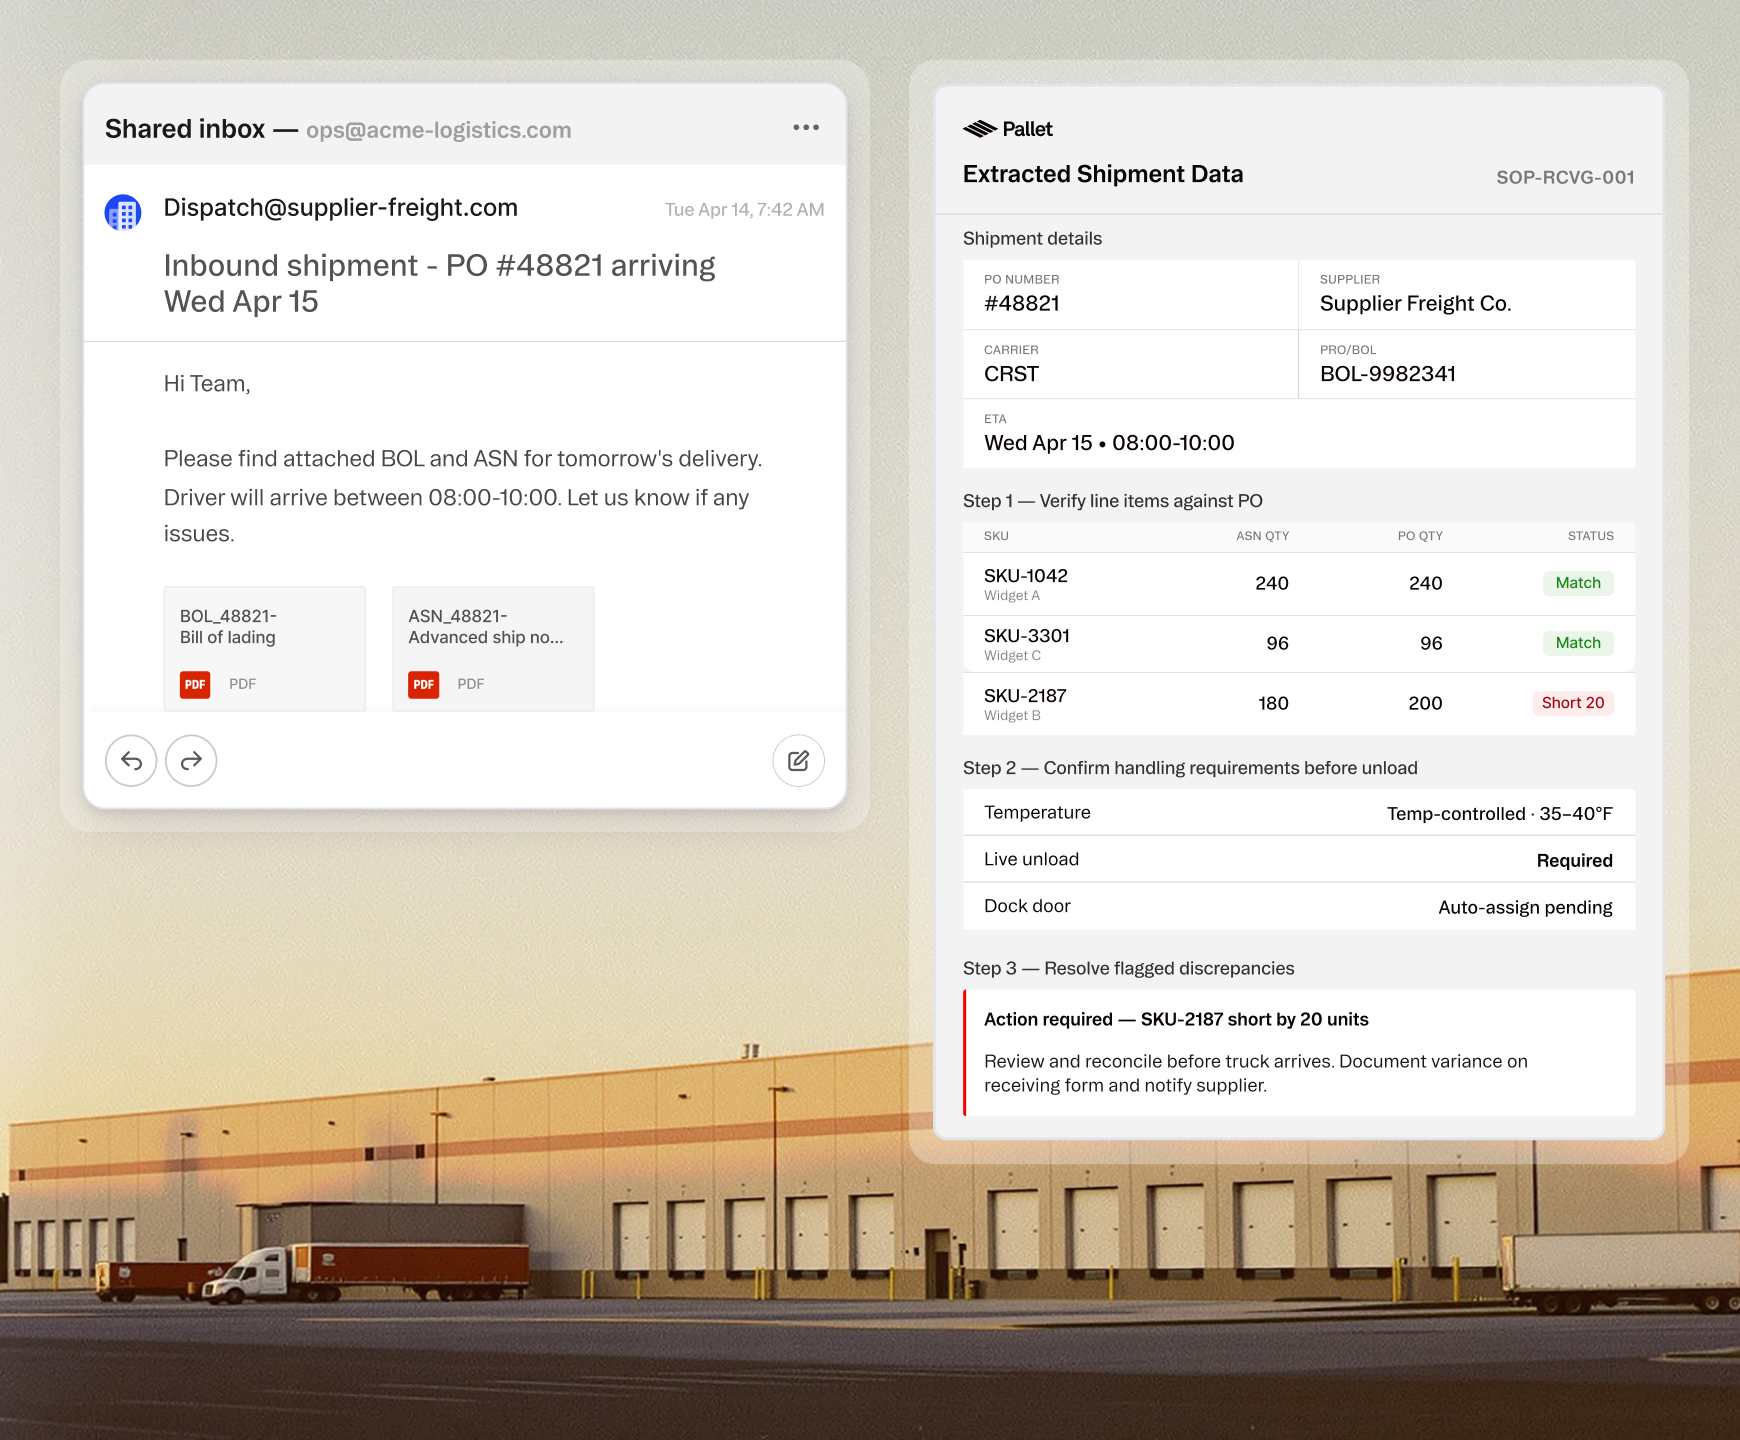The height and width of the screenshot is (1440, 1740).
Task: Click PO quantity 96 for SKU-3301
Action: pyautogui.click(x=1431, y=643)
